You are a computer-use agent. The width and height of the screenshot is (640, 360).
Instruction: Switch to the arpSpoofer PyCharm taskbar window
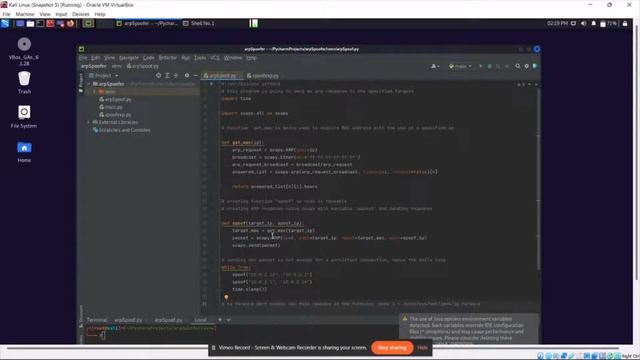click(147, 24)
